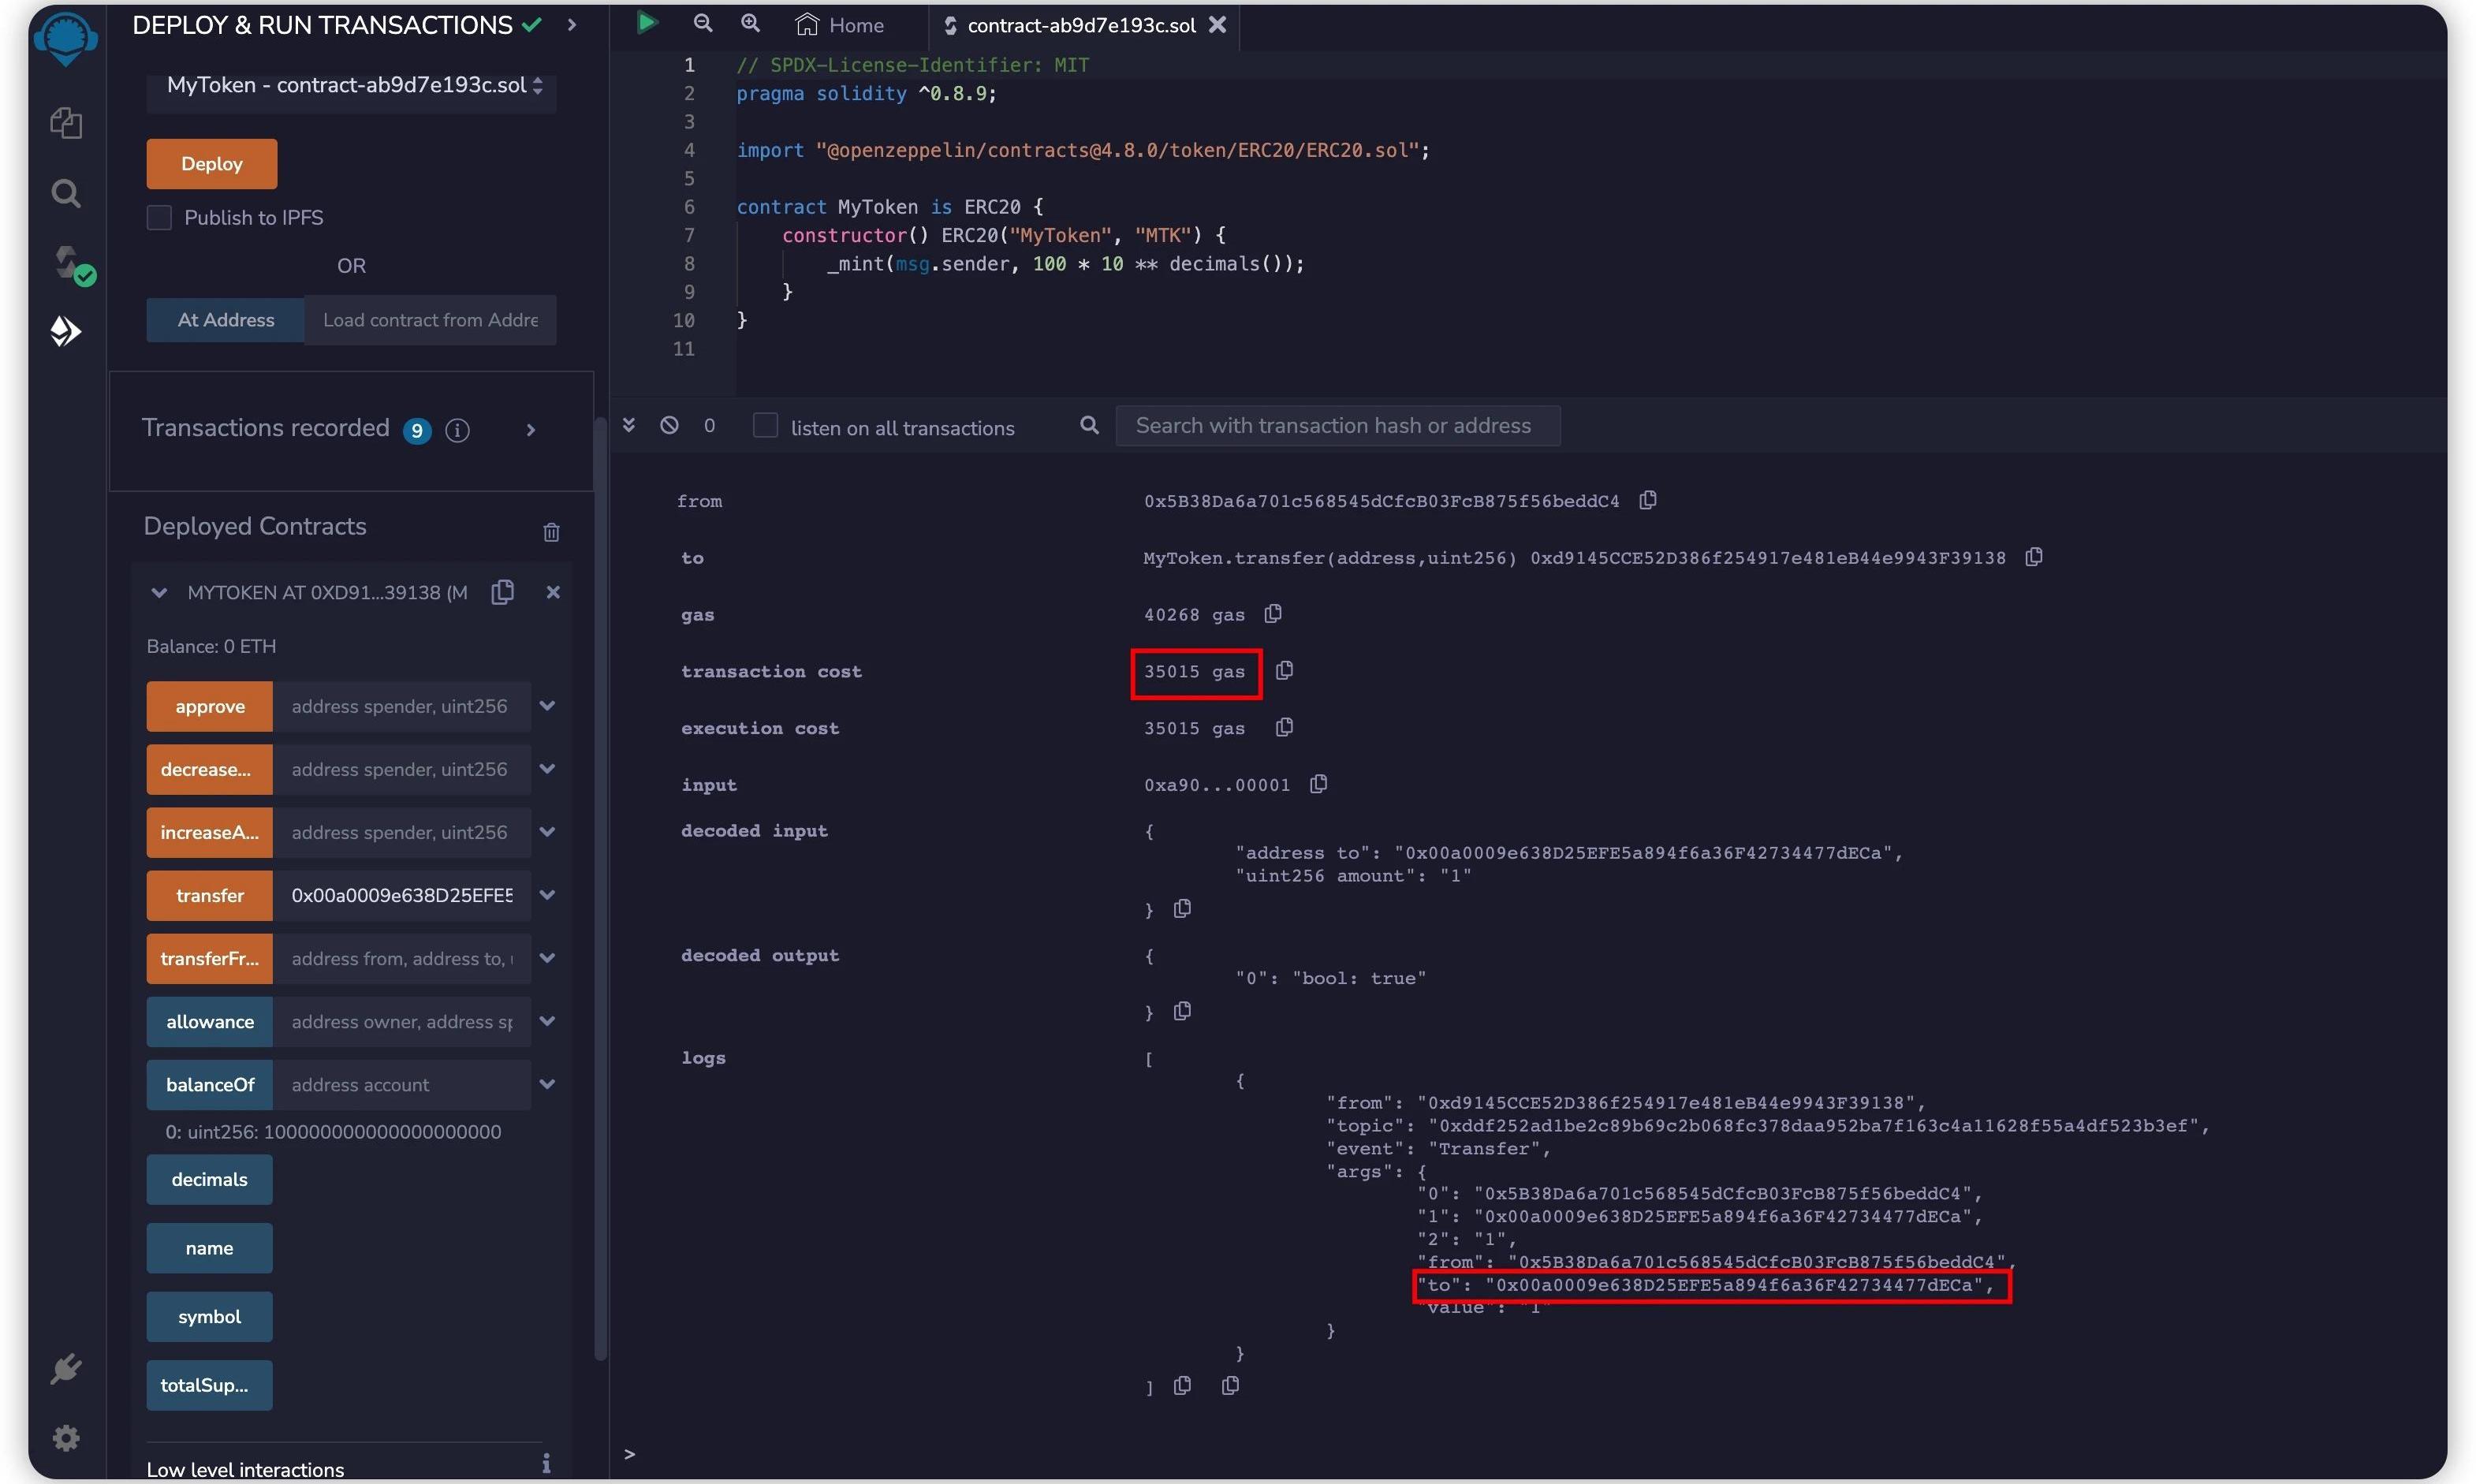The width and height of the screenshot is (2476, 1484).
Task: Open the Solidity compiler sidebar icon
Action: tap(68, 263)
